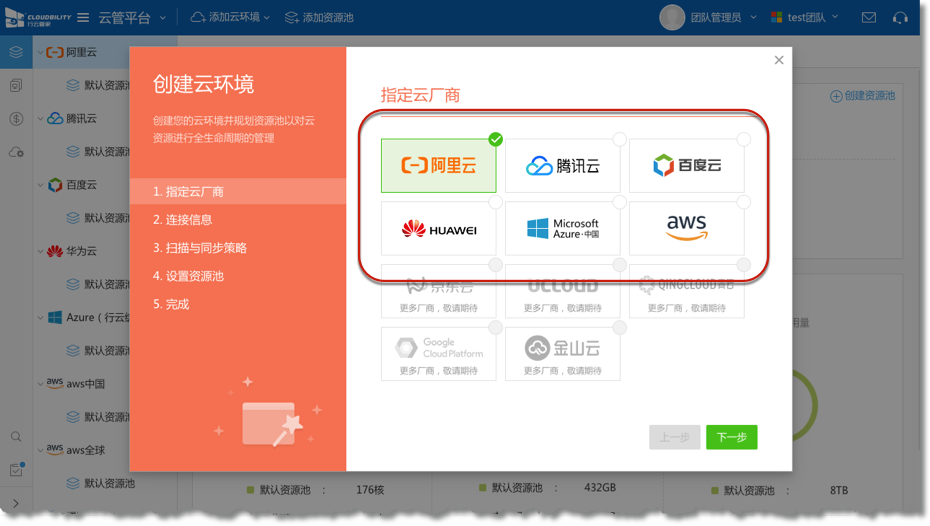Select the HUAWEI vendor card
The image size is (930, 526).
438,228
